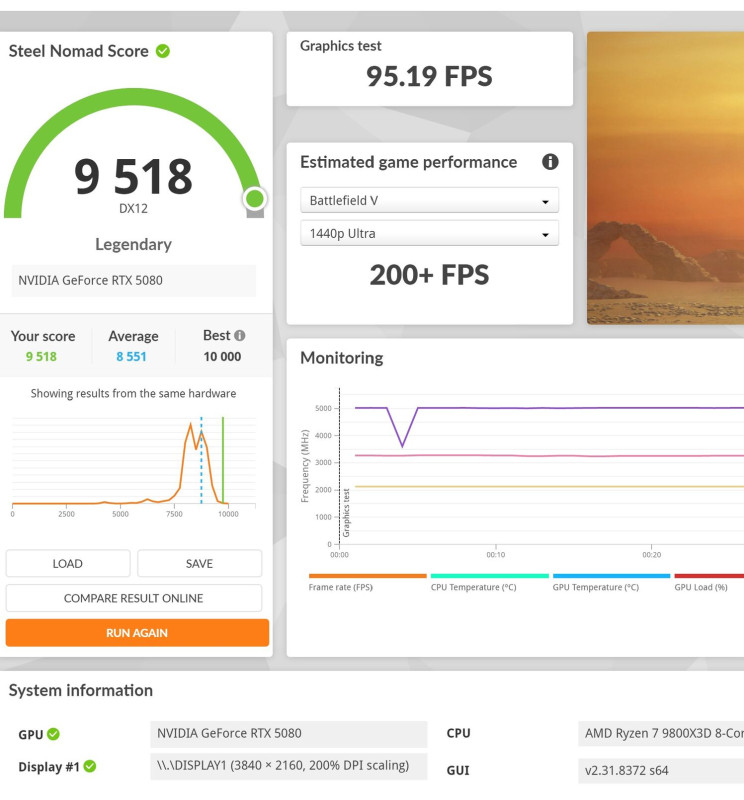Click the Display #1 value \\.\DISPLAY1 (3840 × 2160)
Viewport: 744px width, 800px height.
click(288, 766)
